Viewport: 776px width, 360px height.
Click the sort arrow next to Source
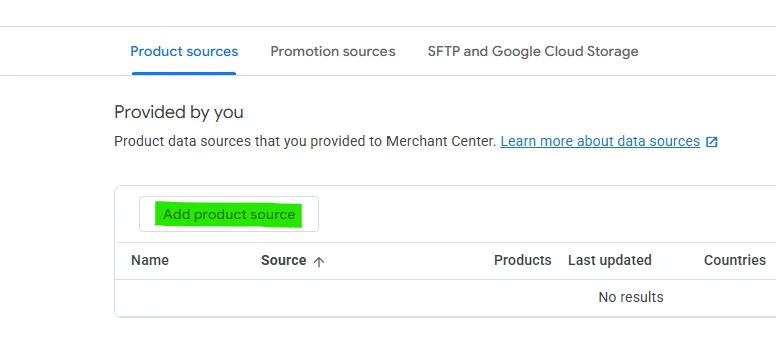pos(319,261)
